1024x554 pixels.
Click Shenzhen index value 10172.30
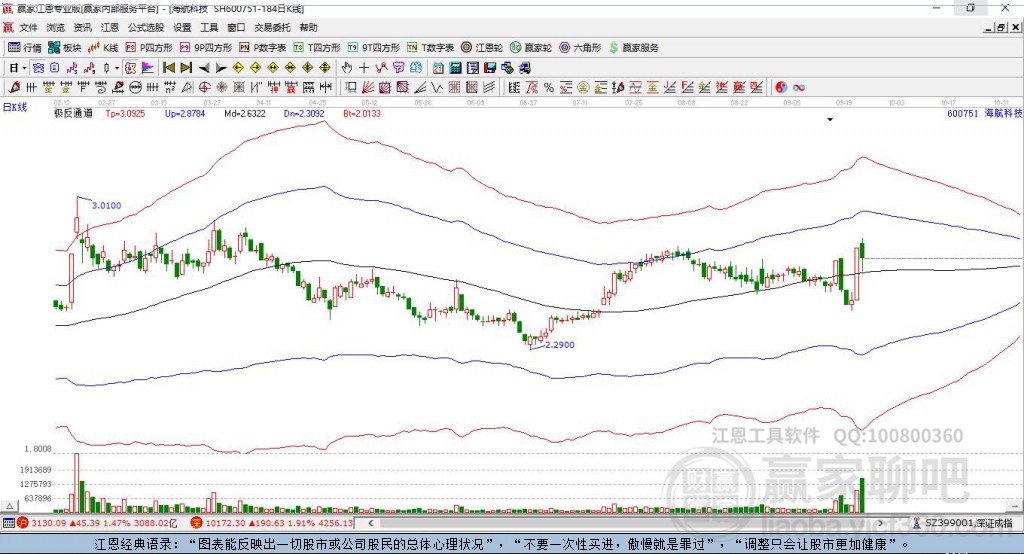coord(225,523)
